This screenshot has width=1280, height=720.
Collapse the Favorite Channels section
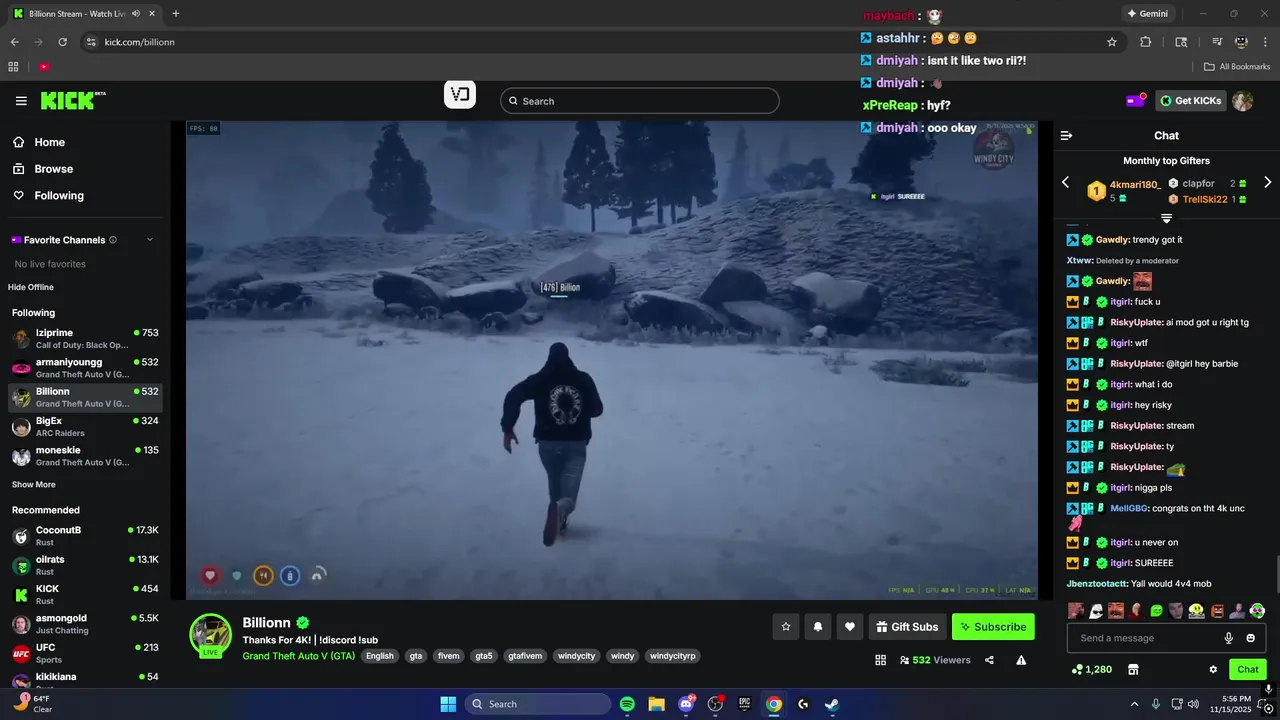pyautogui.click(x=150, y=240)
